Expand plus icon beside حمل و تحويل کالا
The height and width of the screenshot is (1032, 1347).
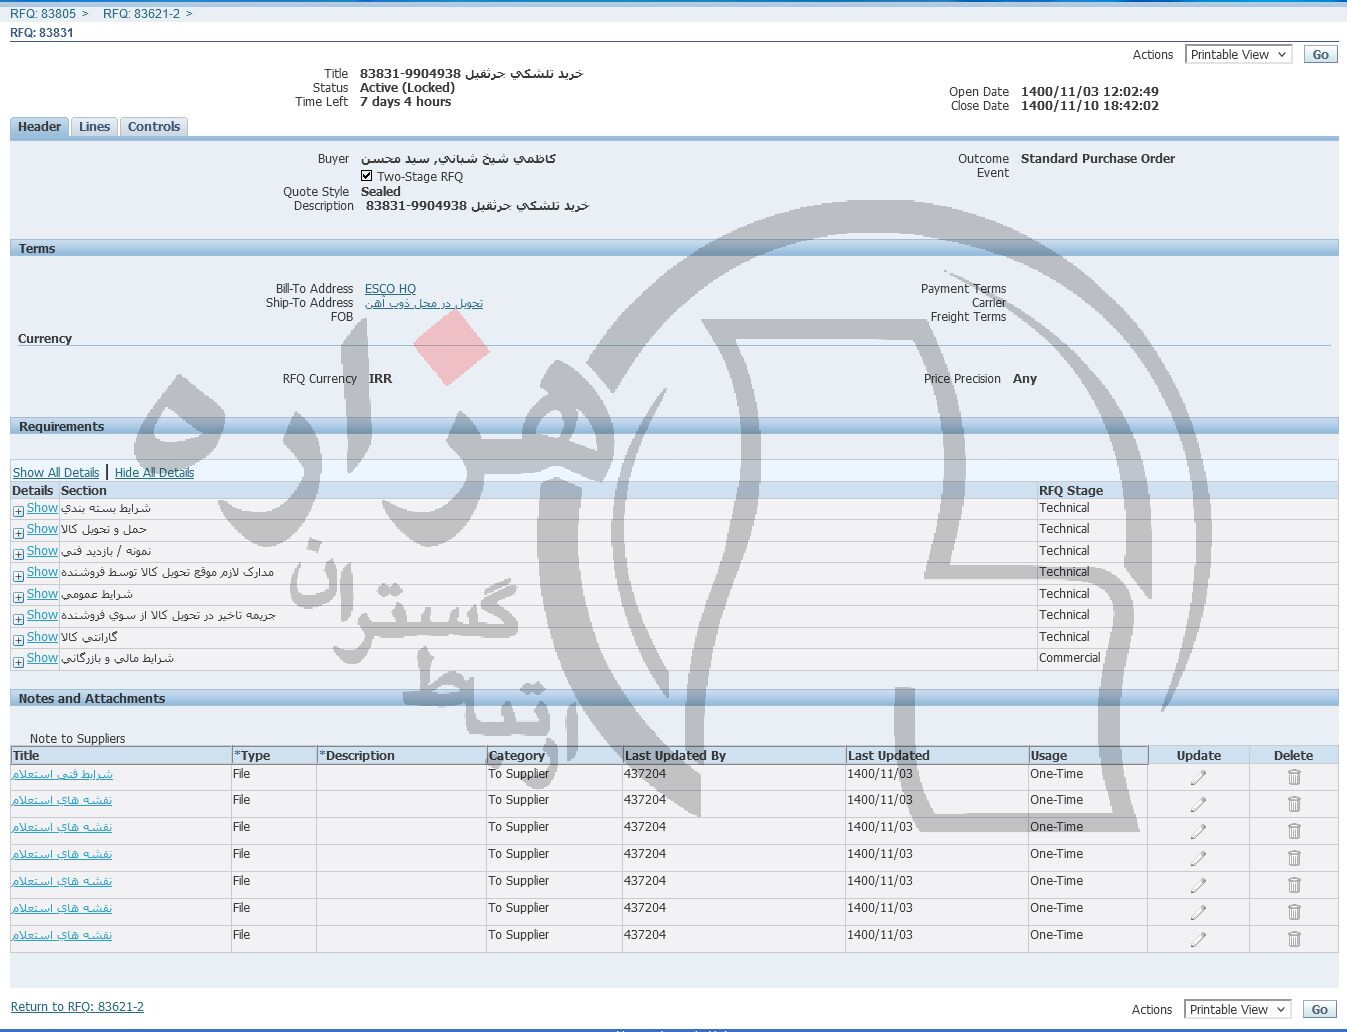click(x=18, y=533)
